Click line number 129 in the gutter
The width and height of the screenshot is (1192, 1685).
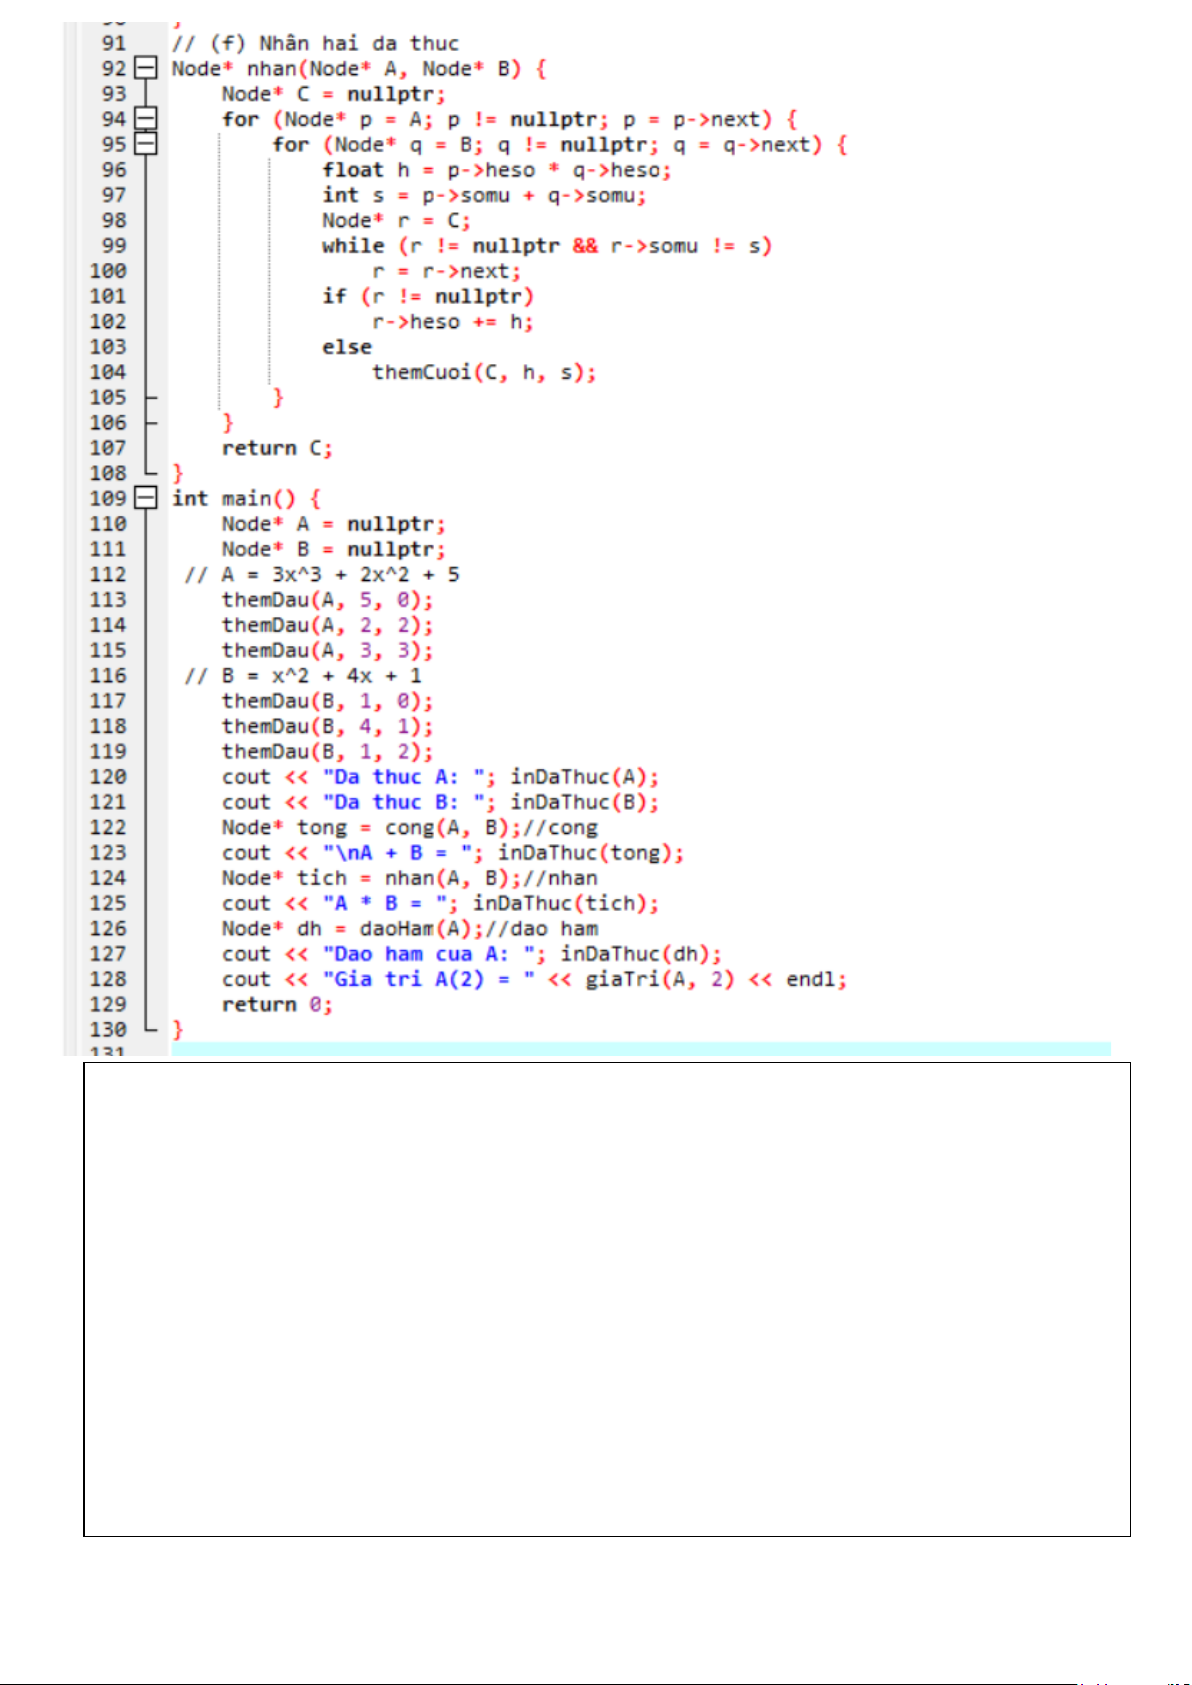pyautogui.click(x=108, y=1004)
